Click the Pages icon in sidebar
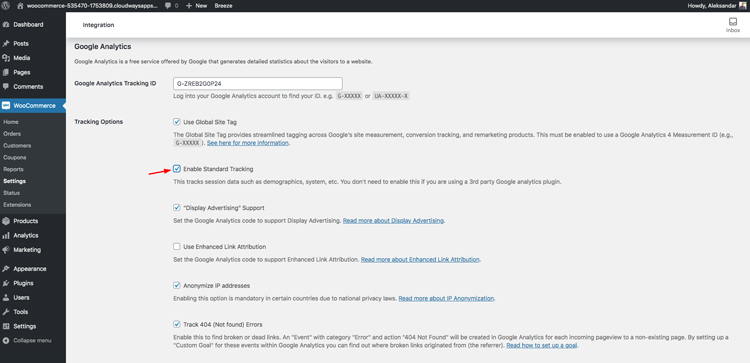This screenshot has width=750, height=363. point(6,72)
